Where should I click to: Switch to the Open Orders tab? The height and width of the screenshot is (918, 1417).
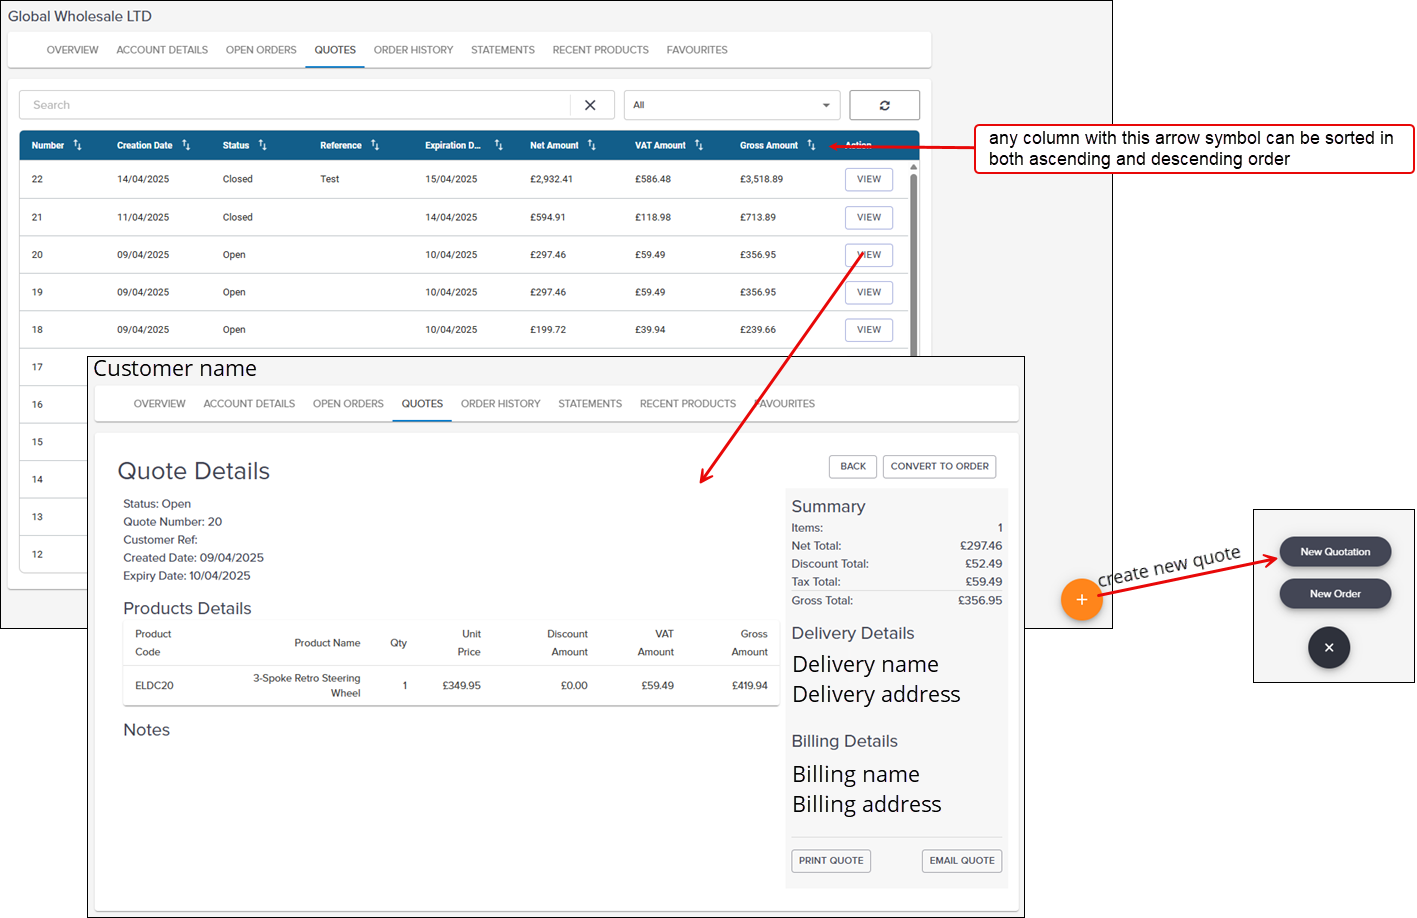click(x=261, y=50)
